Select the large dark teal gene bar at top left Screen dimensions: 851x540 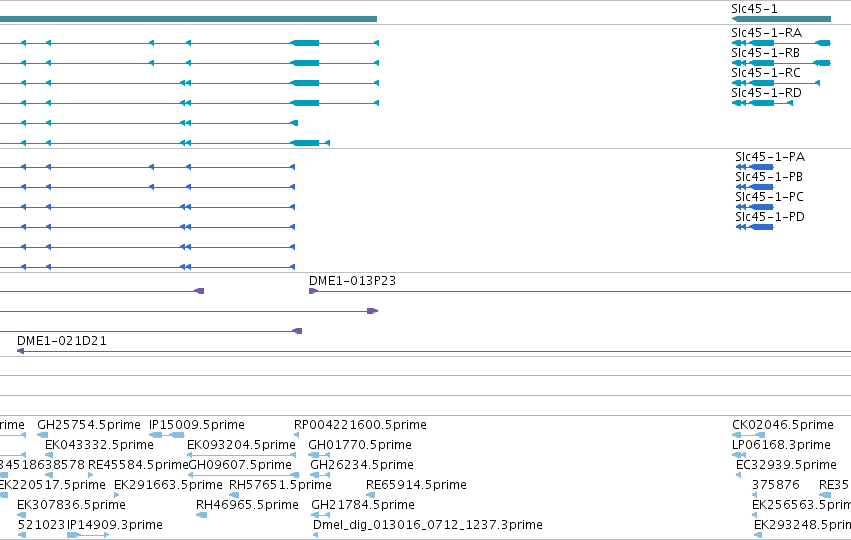click(188, 19)
